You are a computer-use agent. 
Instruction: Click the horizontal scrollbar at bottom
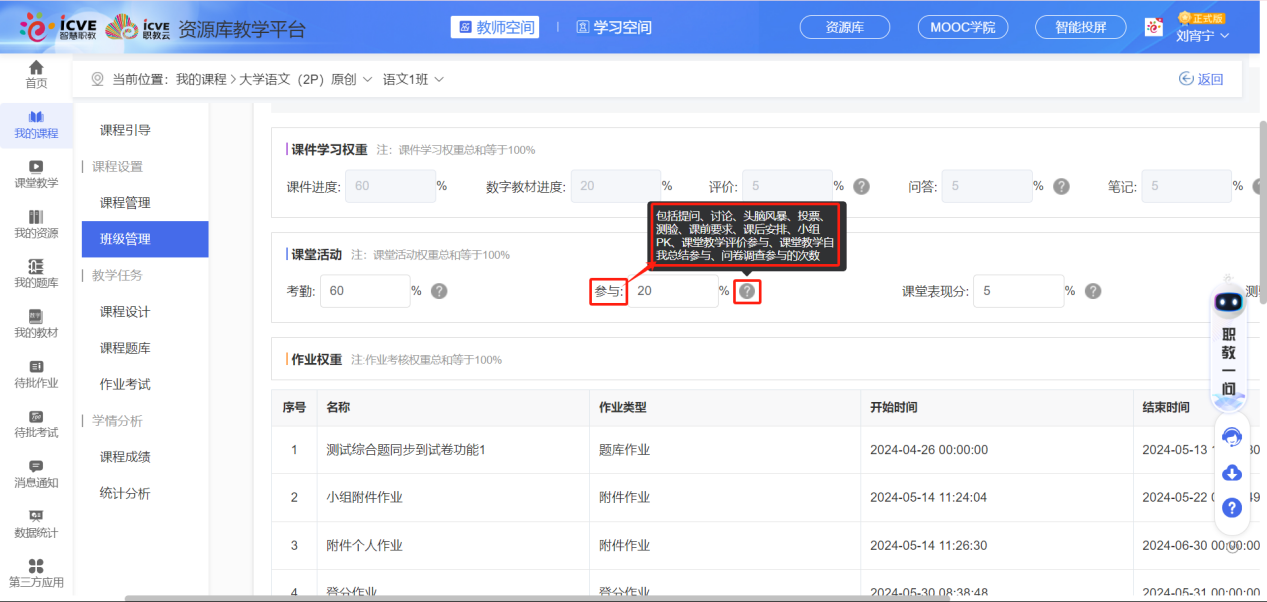(540, 598)
